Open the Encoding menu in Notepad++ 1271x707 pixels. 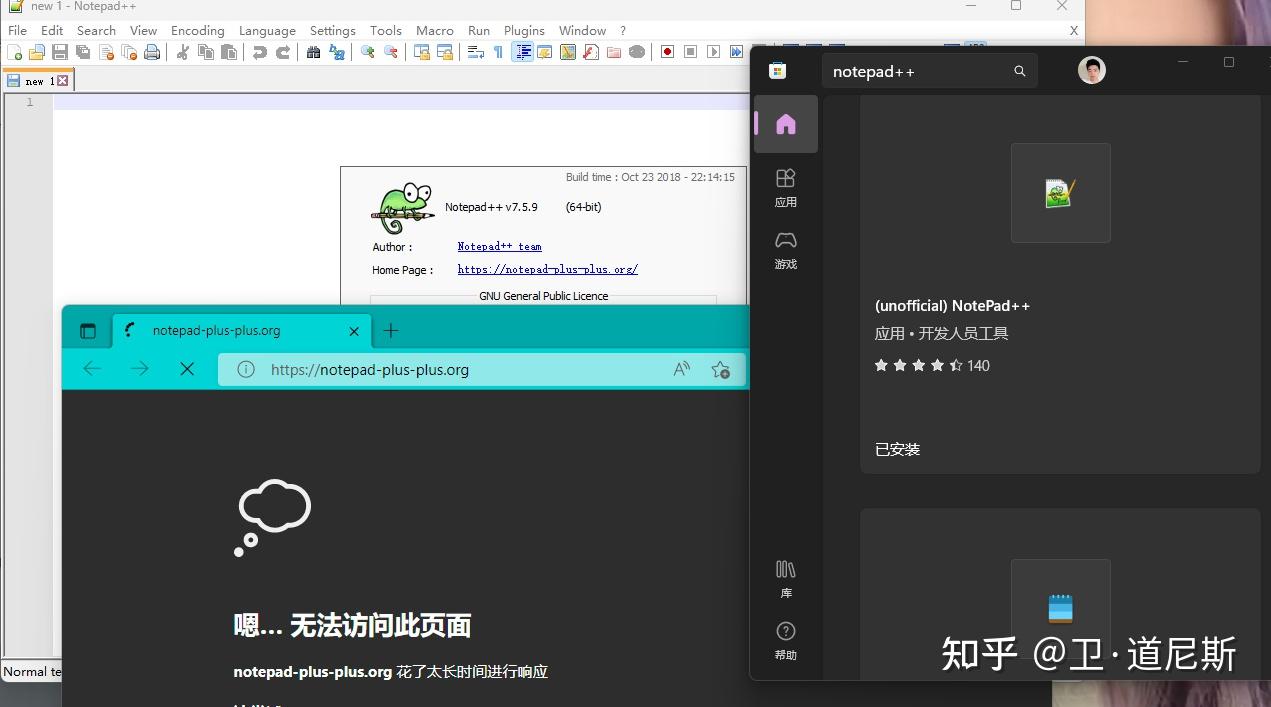(x=198, y=30)
